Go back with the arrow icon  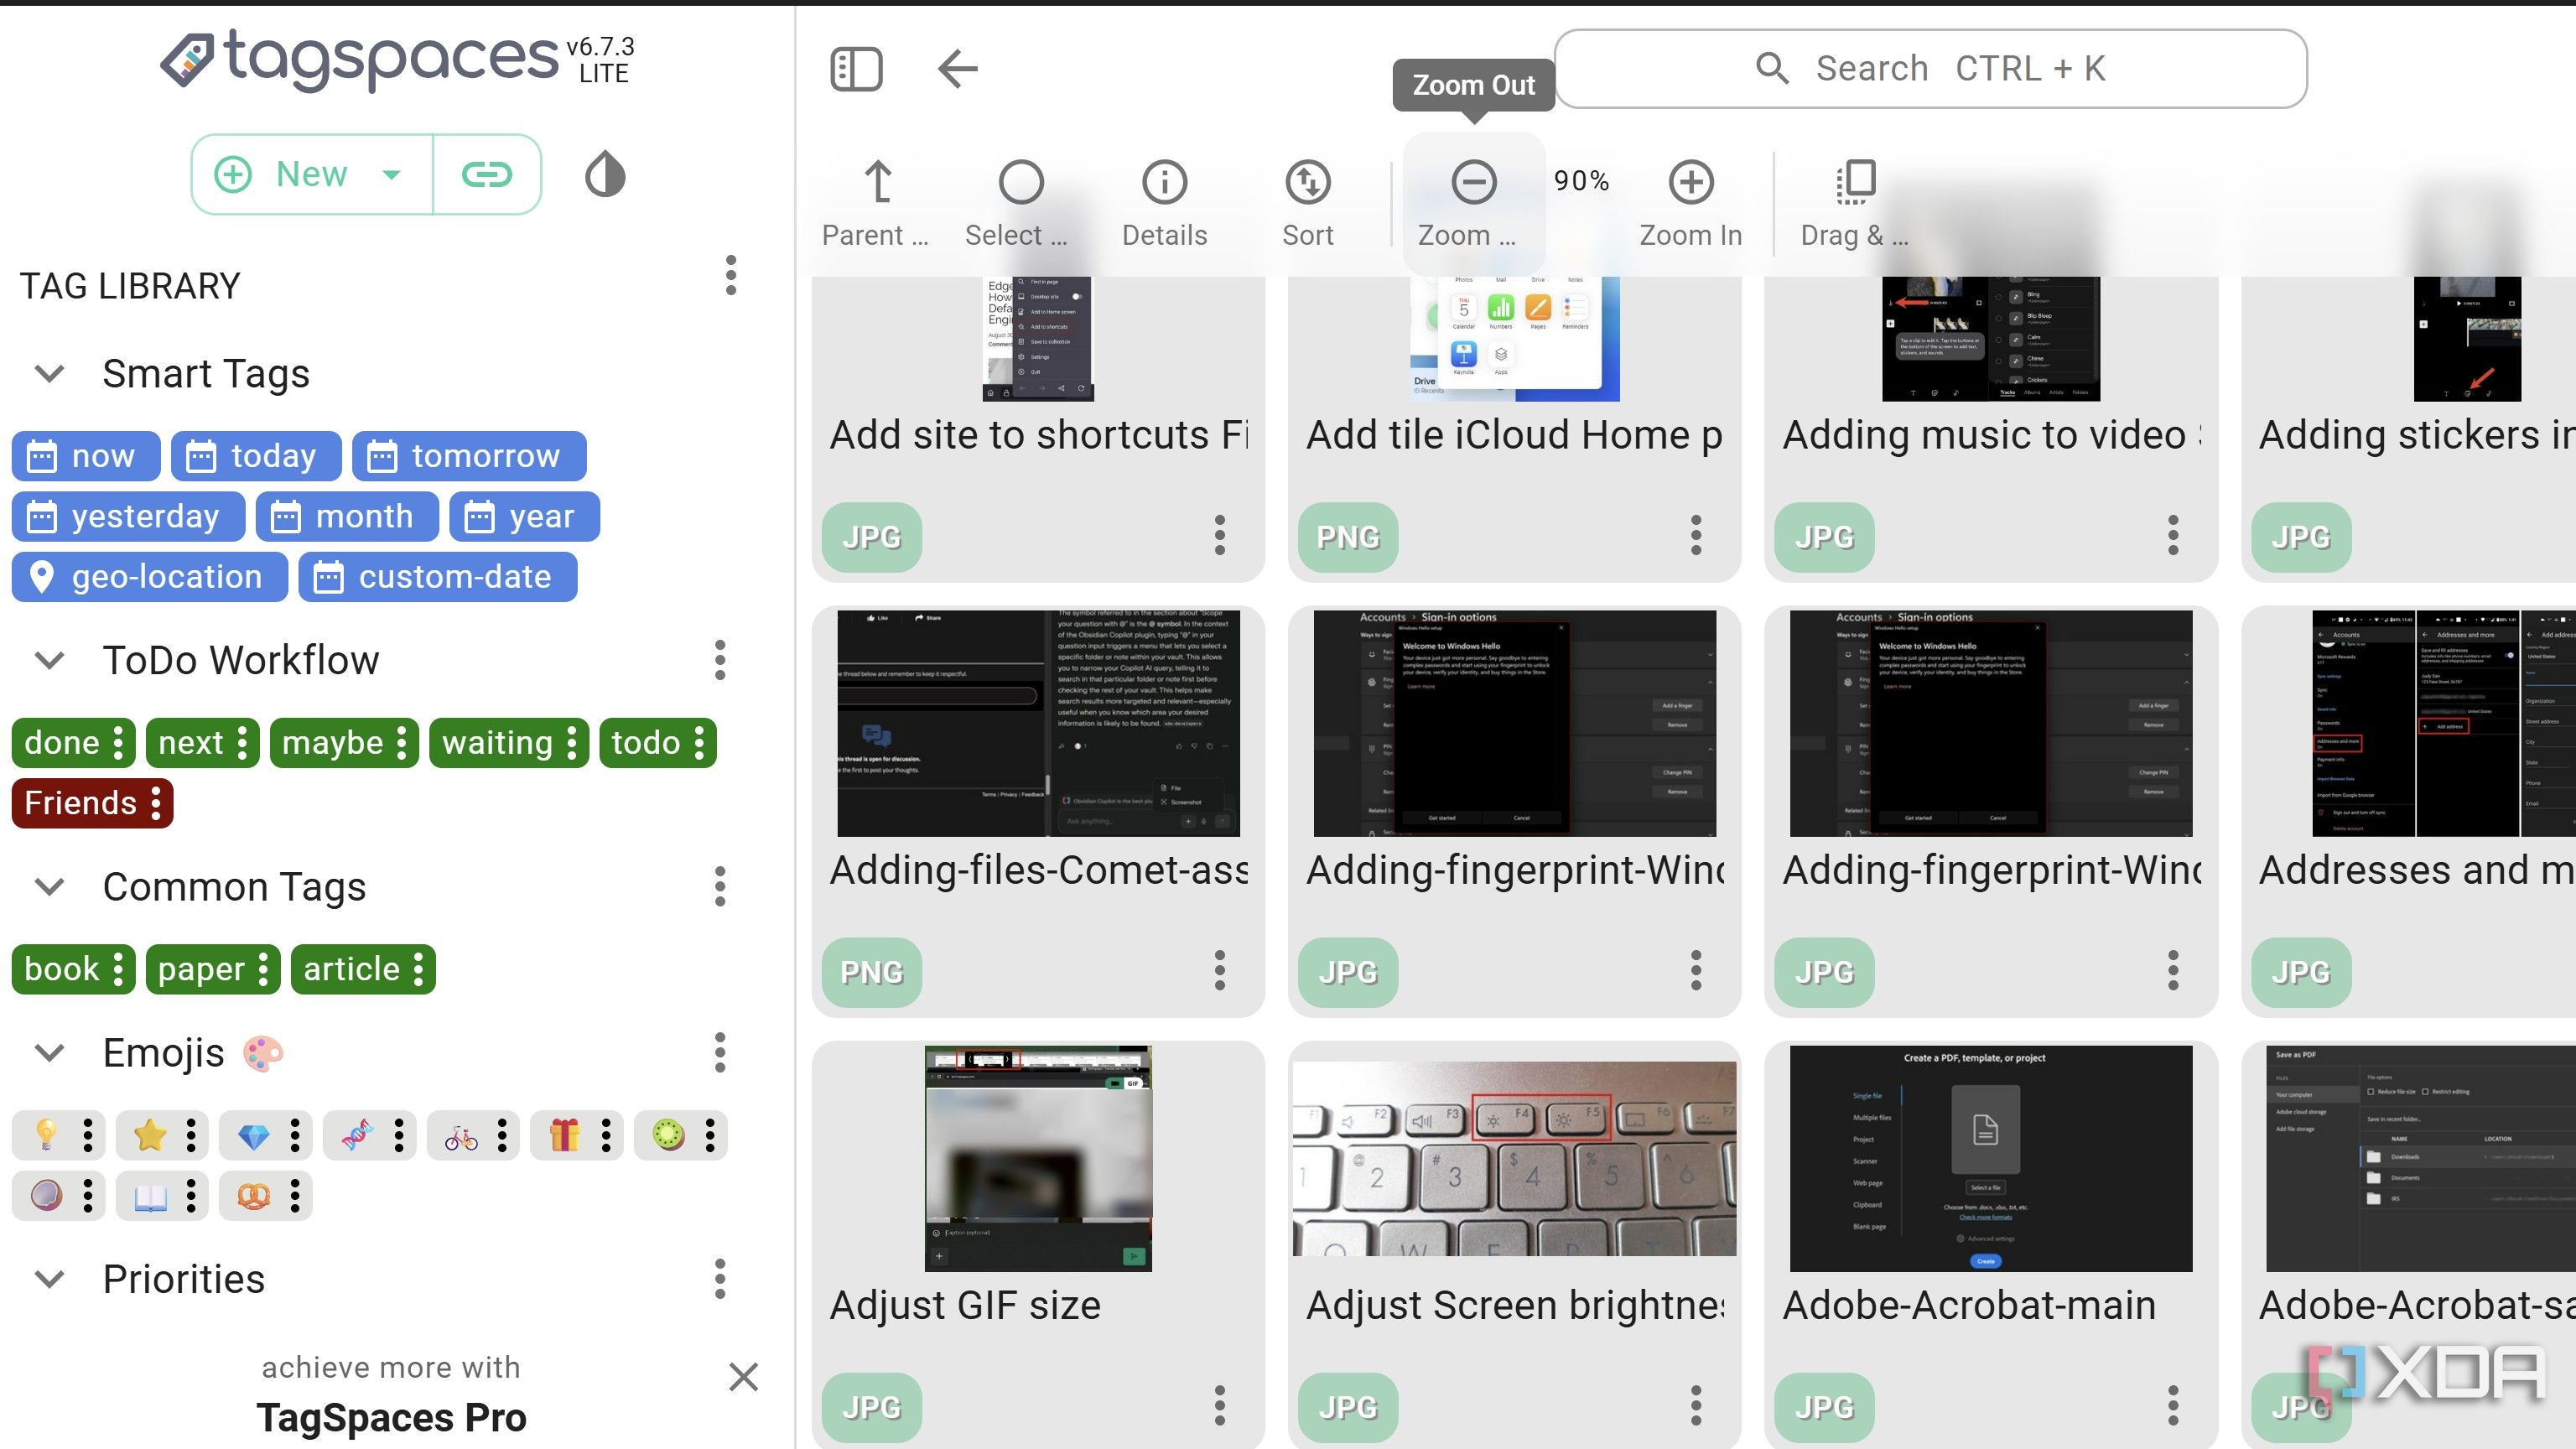(957, 69)
